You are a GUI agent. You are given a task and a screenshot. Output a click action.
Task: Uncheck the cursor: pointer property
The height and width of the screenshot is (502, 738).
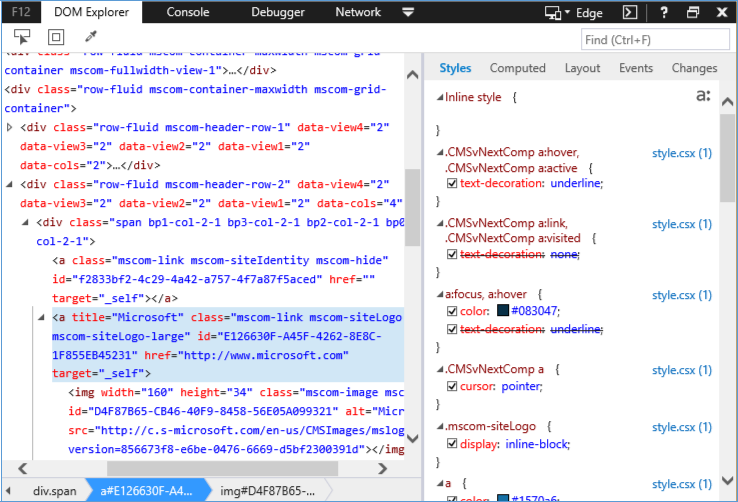tap(452, 386)
